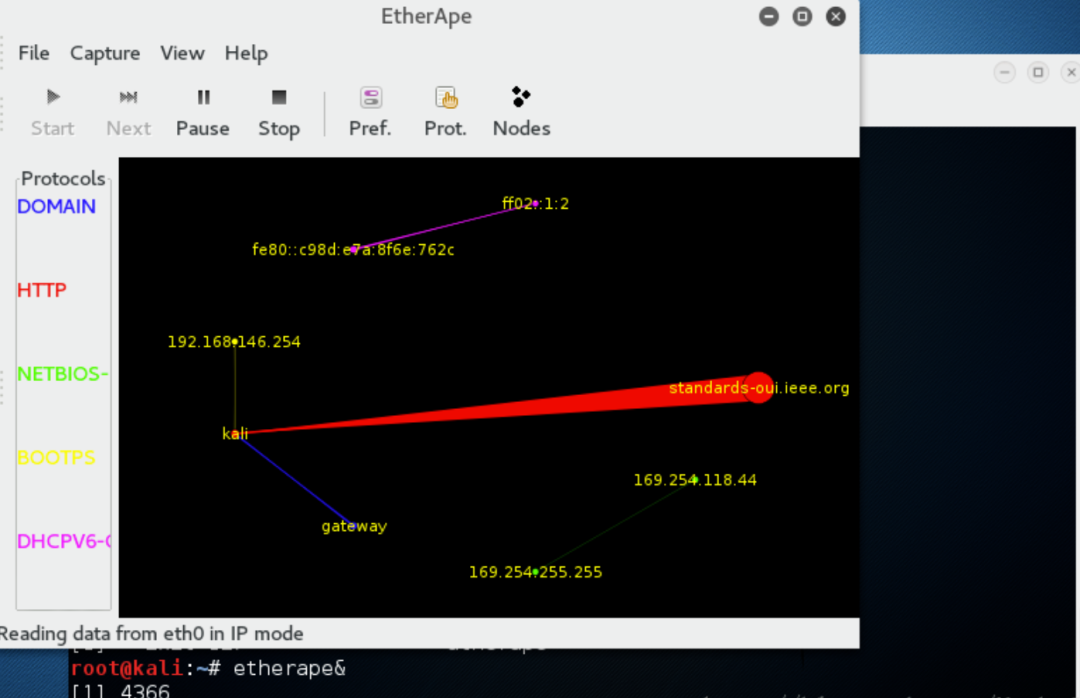Open Preferences via the Pref. icon
1080x698 pixels.
370,97
